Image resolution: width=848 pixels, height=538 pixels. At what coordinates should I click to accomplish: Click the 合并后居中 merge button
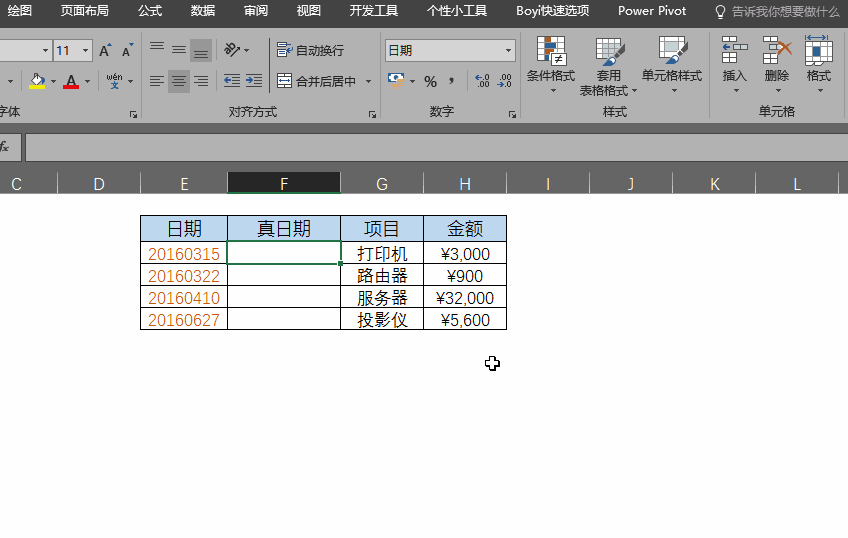point(317,82)
